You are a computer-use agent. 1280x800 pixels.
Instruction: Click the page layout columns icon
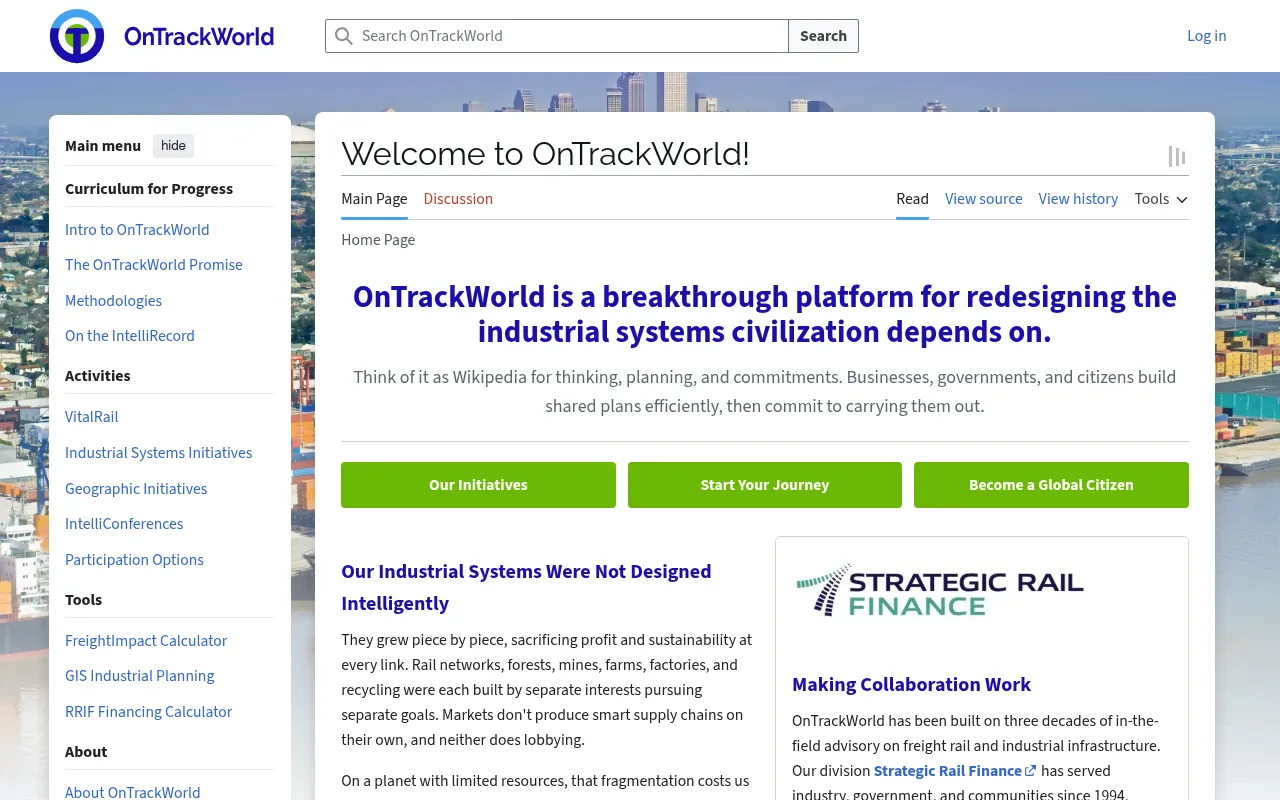[1177, 156]
